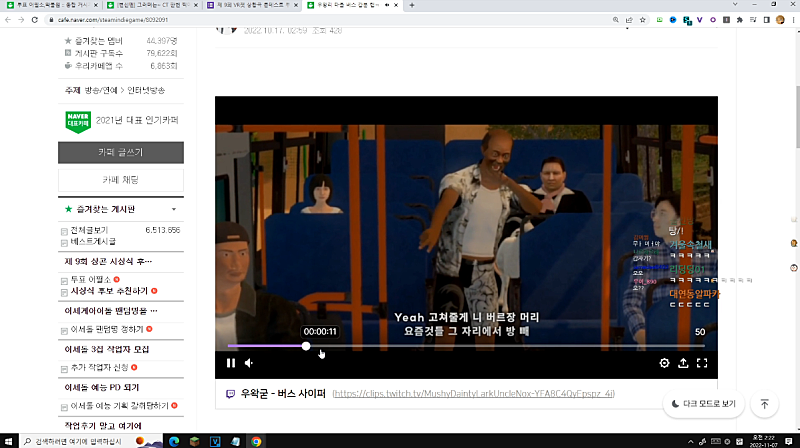The height and width of the screenshot is (448, 800).
Task: Open the Chrome extensions puzzle icon
Action: coord(739,20)
